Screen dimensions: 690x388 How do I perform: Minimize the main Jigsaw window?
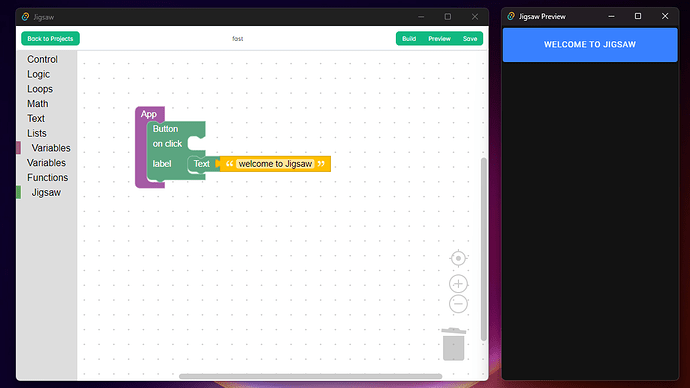(421, 17)
